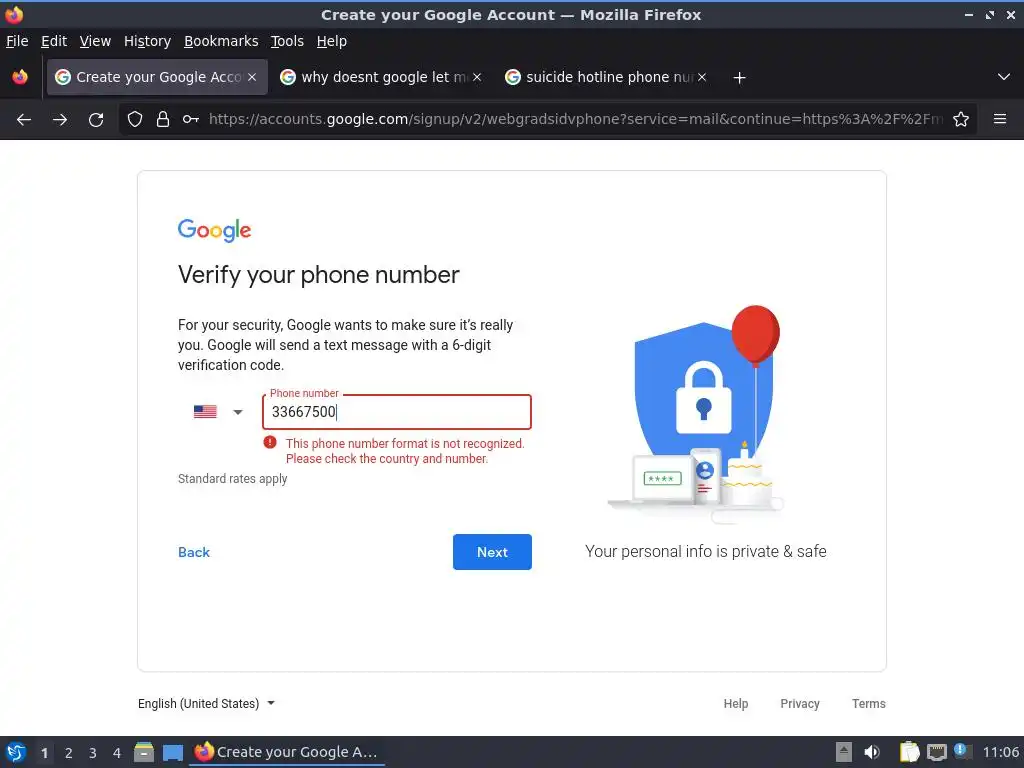1024x768 pixels.
Task: Open the English (United States) language dropdown
Action: 206,703
